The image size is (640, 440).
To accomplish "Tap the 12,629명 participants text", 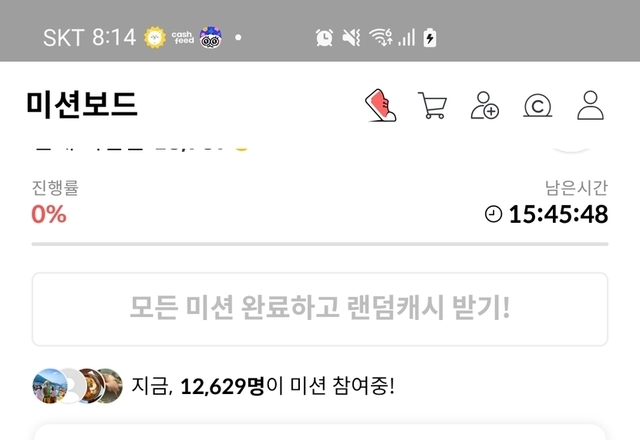I will point(222,386).
